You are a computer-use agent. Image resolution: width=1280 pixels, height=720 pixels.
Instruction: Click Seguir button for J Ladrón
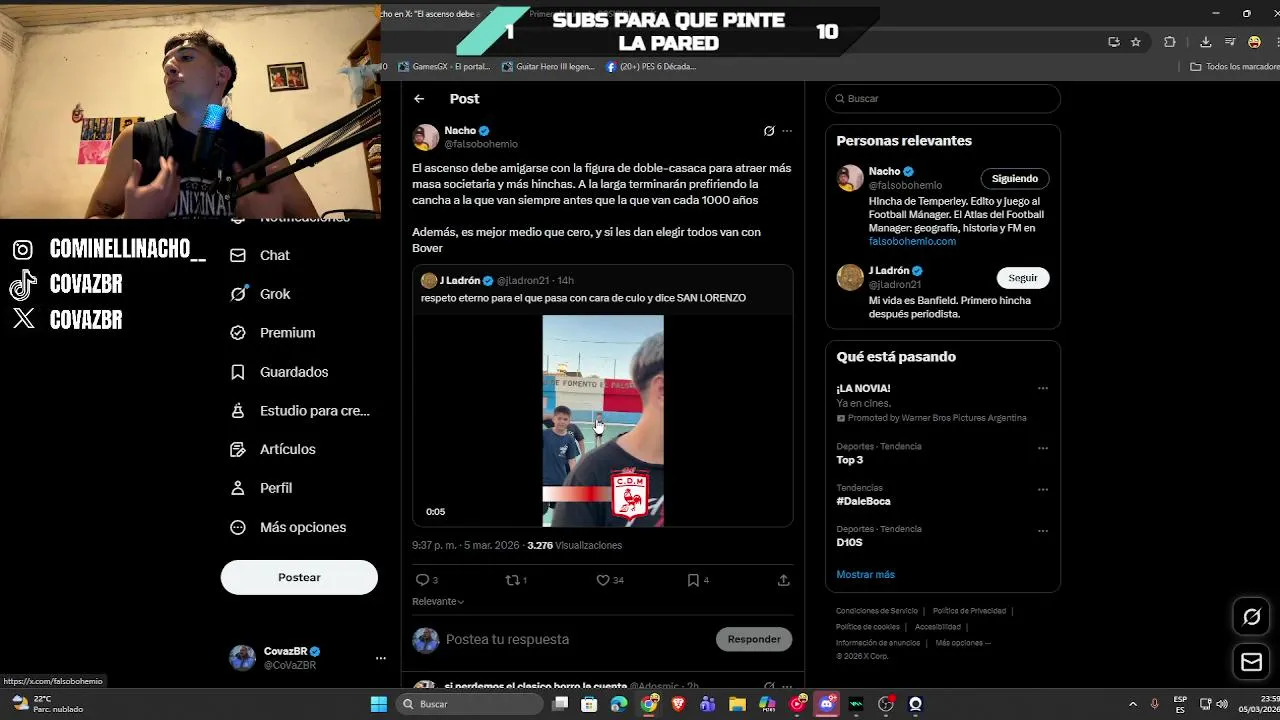click(1023, 277)
